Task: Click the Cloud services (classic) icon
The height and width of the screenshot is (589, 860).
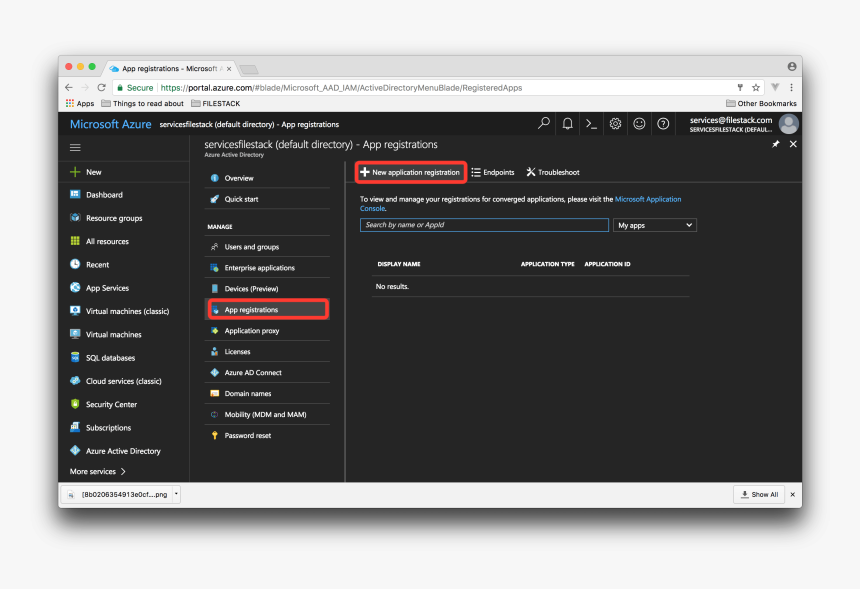Action: click(x=75, y=381)
